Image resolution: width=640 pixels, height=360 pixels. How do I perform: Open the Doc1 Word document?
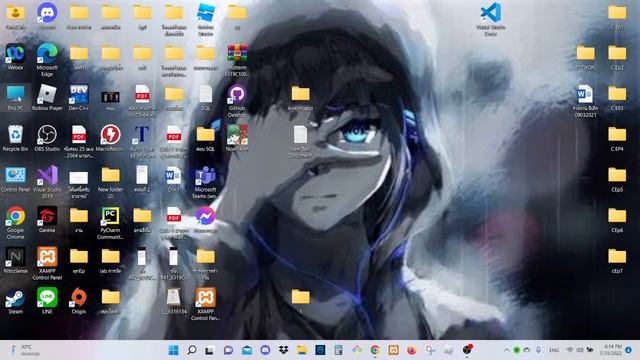coord(173,179)
